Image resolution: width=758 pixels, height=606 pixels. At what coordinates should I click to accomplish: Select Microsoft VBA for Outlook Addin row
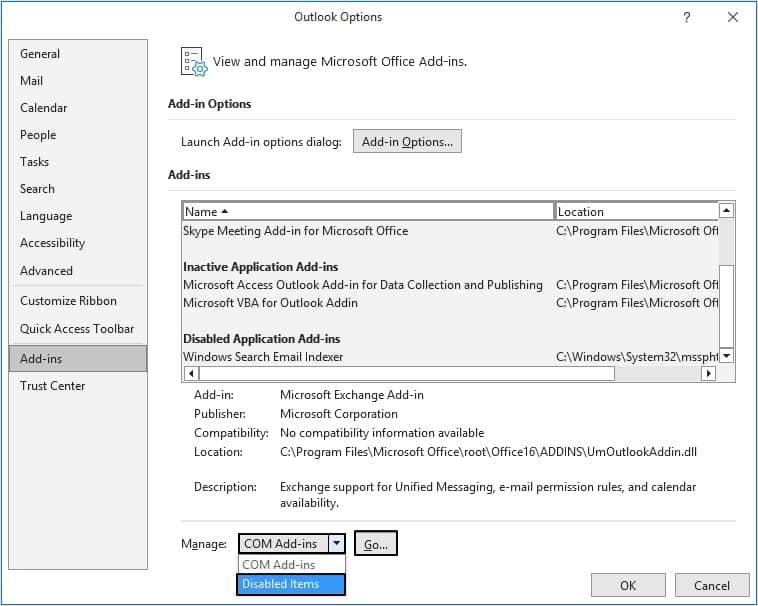(x=450, y=303)
